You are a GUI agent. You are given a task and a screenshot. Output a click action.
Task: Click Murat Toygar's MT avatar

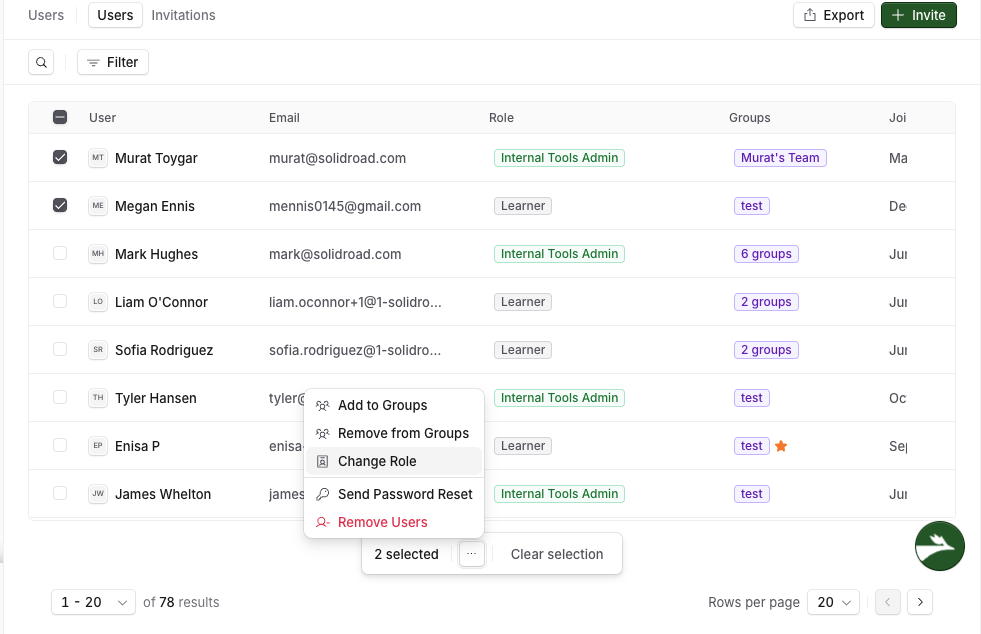click(98, 158)
